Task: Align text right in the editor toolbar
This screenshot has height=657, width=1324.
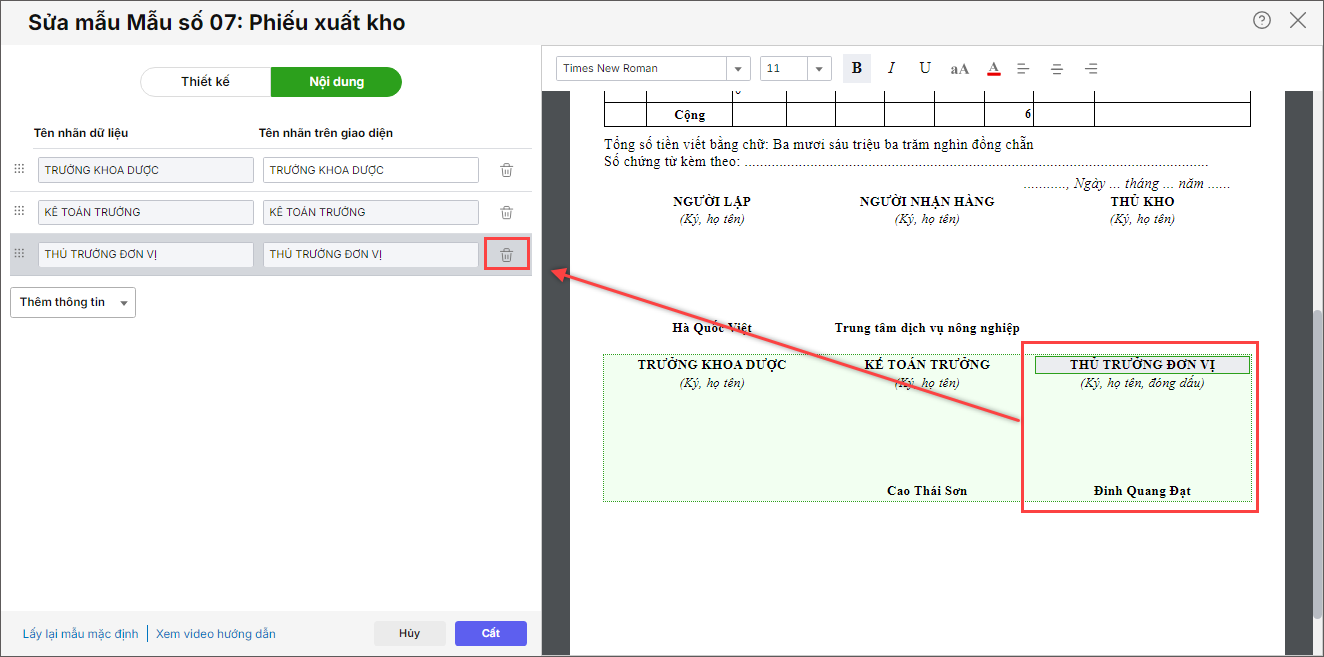Action: tap(1091, 69)
